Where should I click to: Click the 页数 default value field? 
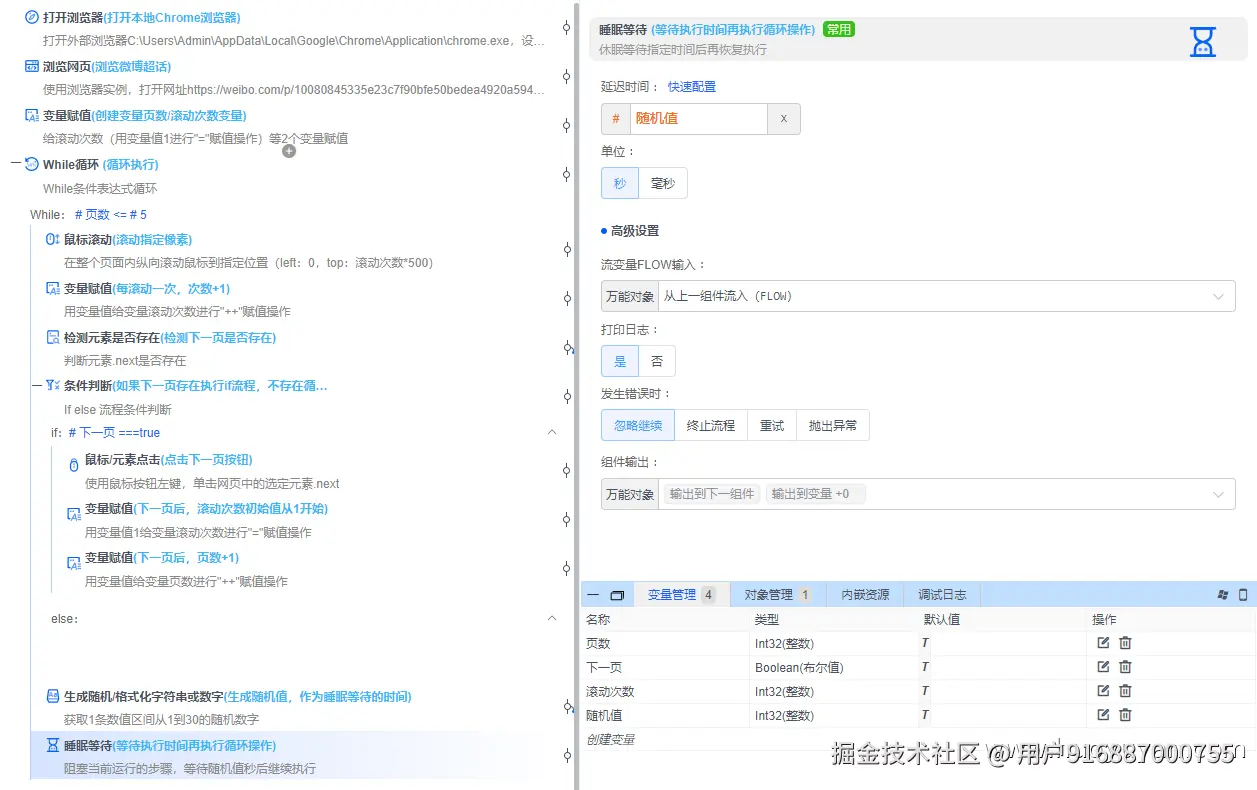tap(1003, 643)
